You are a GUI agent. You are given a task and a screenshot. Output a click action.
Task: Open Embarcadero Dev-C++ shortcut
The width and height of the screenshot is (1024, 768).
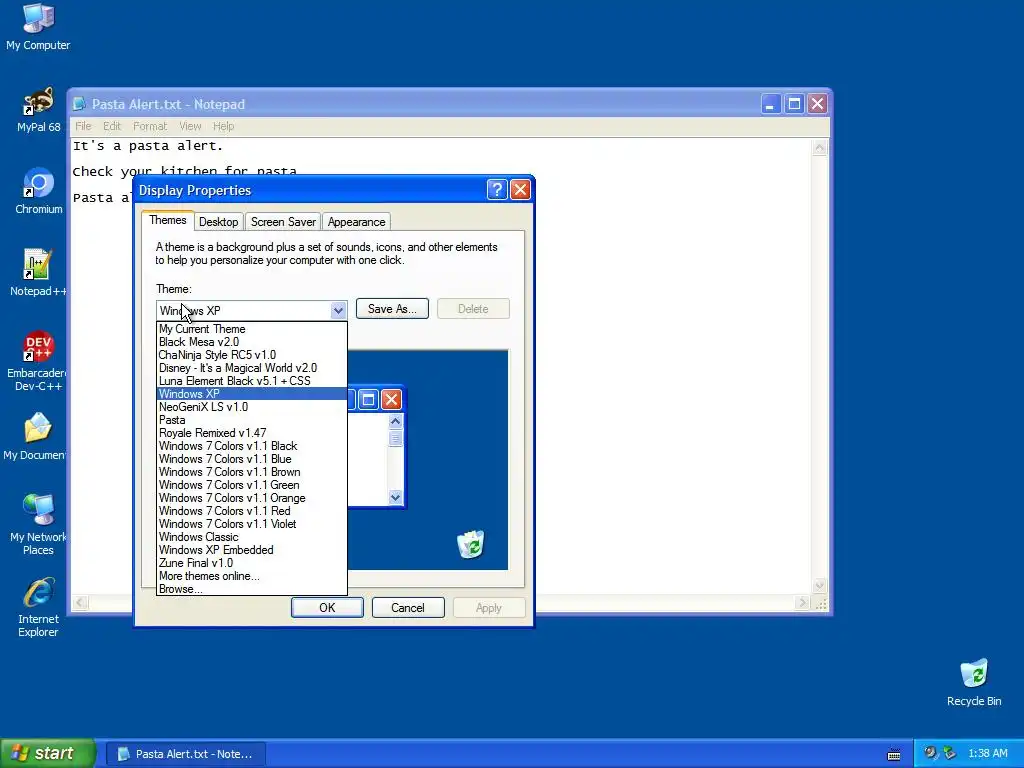[38, 361]
